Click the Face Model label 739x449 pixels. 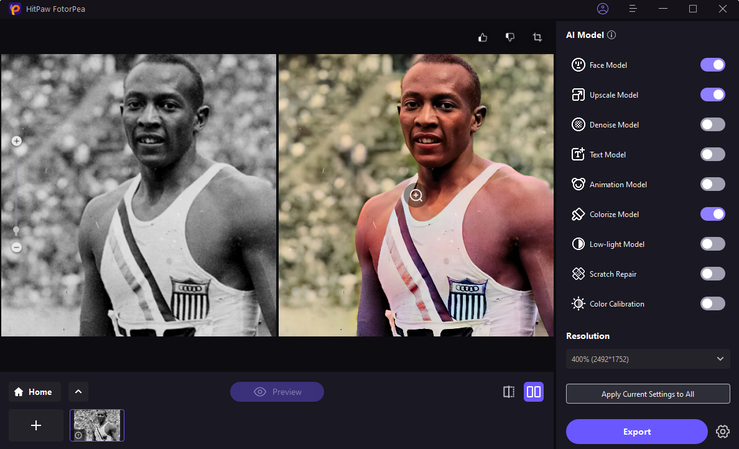[608, 65]
